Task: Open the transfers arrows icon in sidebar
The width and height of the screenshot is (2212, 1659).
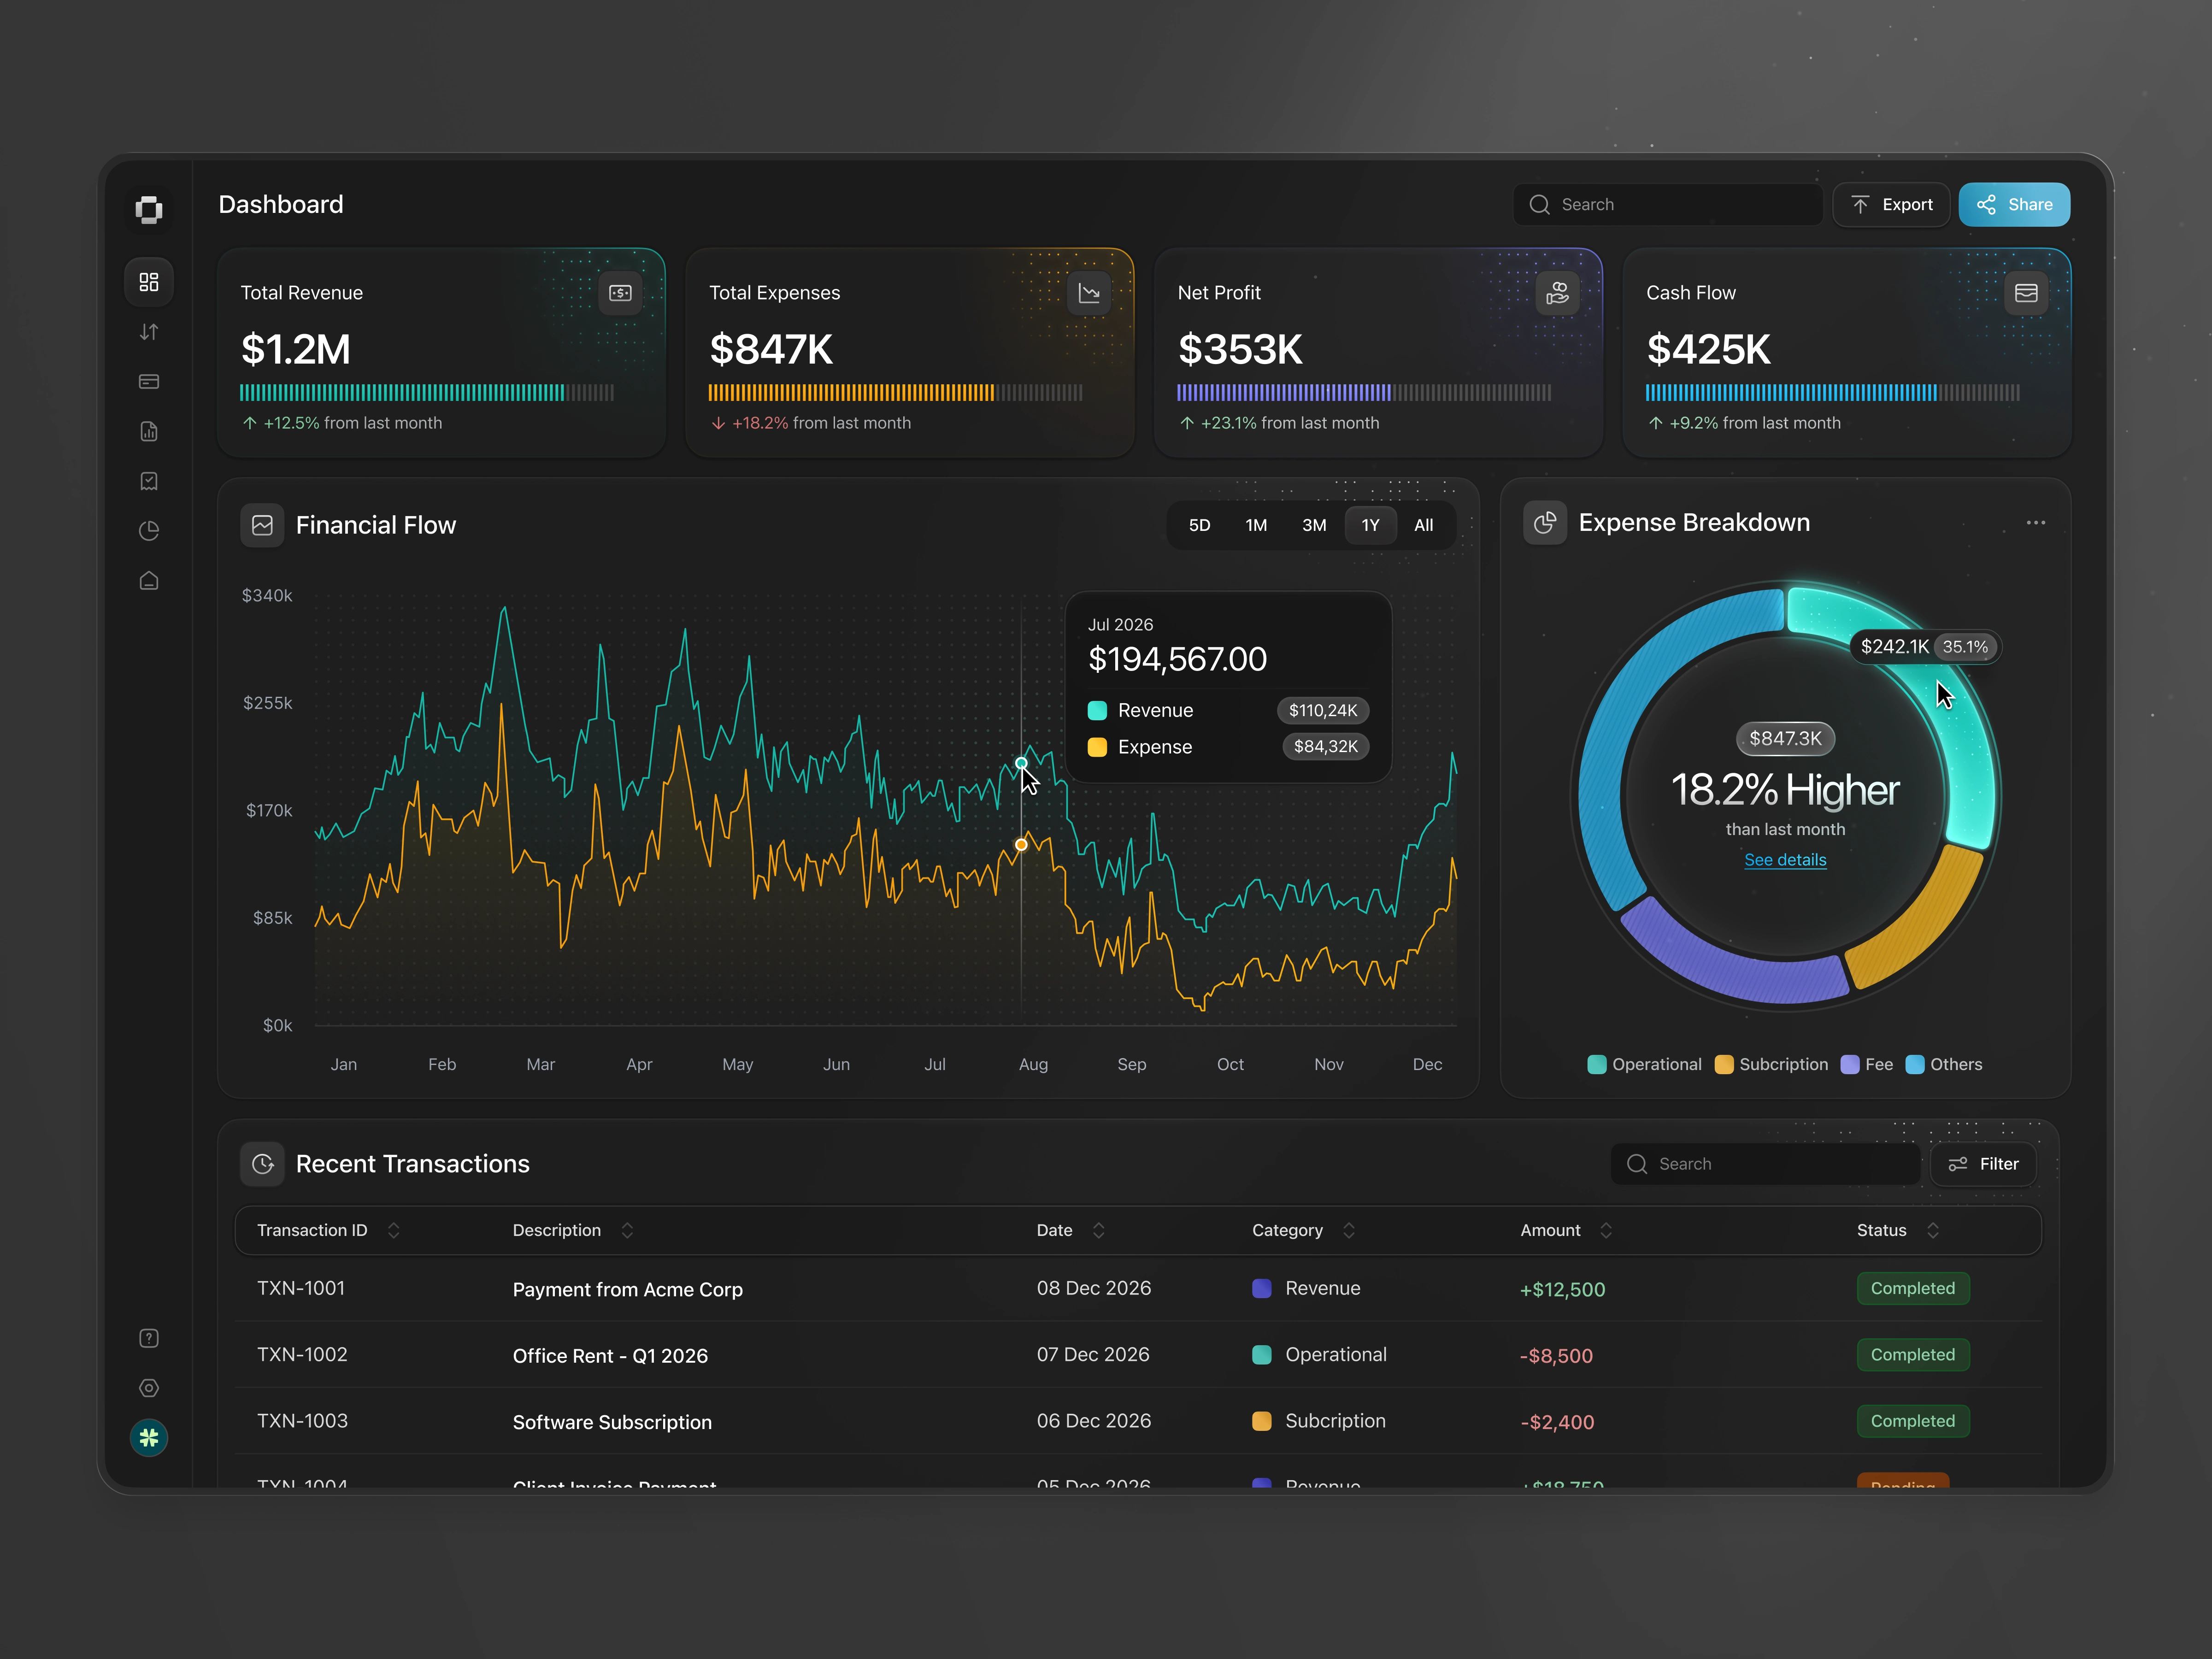Action: click(149, 332)
